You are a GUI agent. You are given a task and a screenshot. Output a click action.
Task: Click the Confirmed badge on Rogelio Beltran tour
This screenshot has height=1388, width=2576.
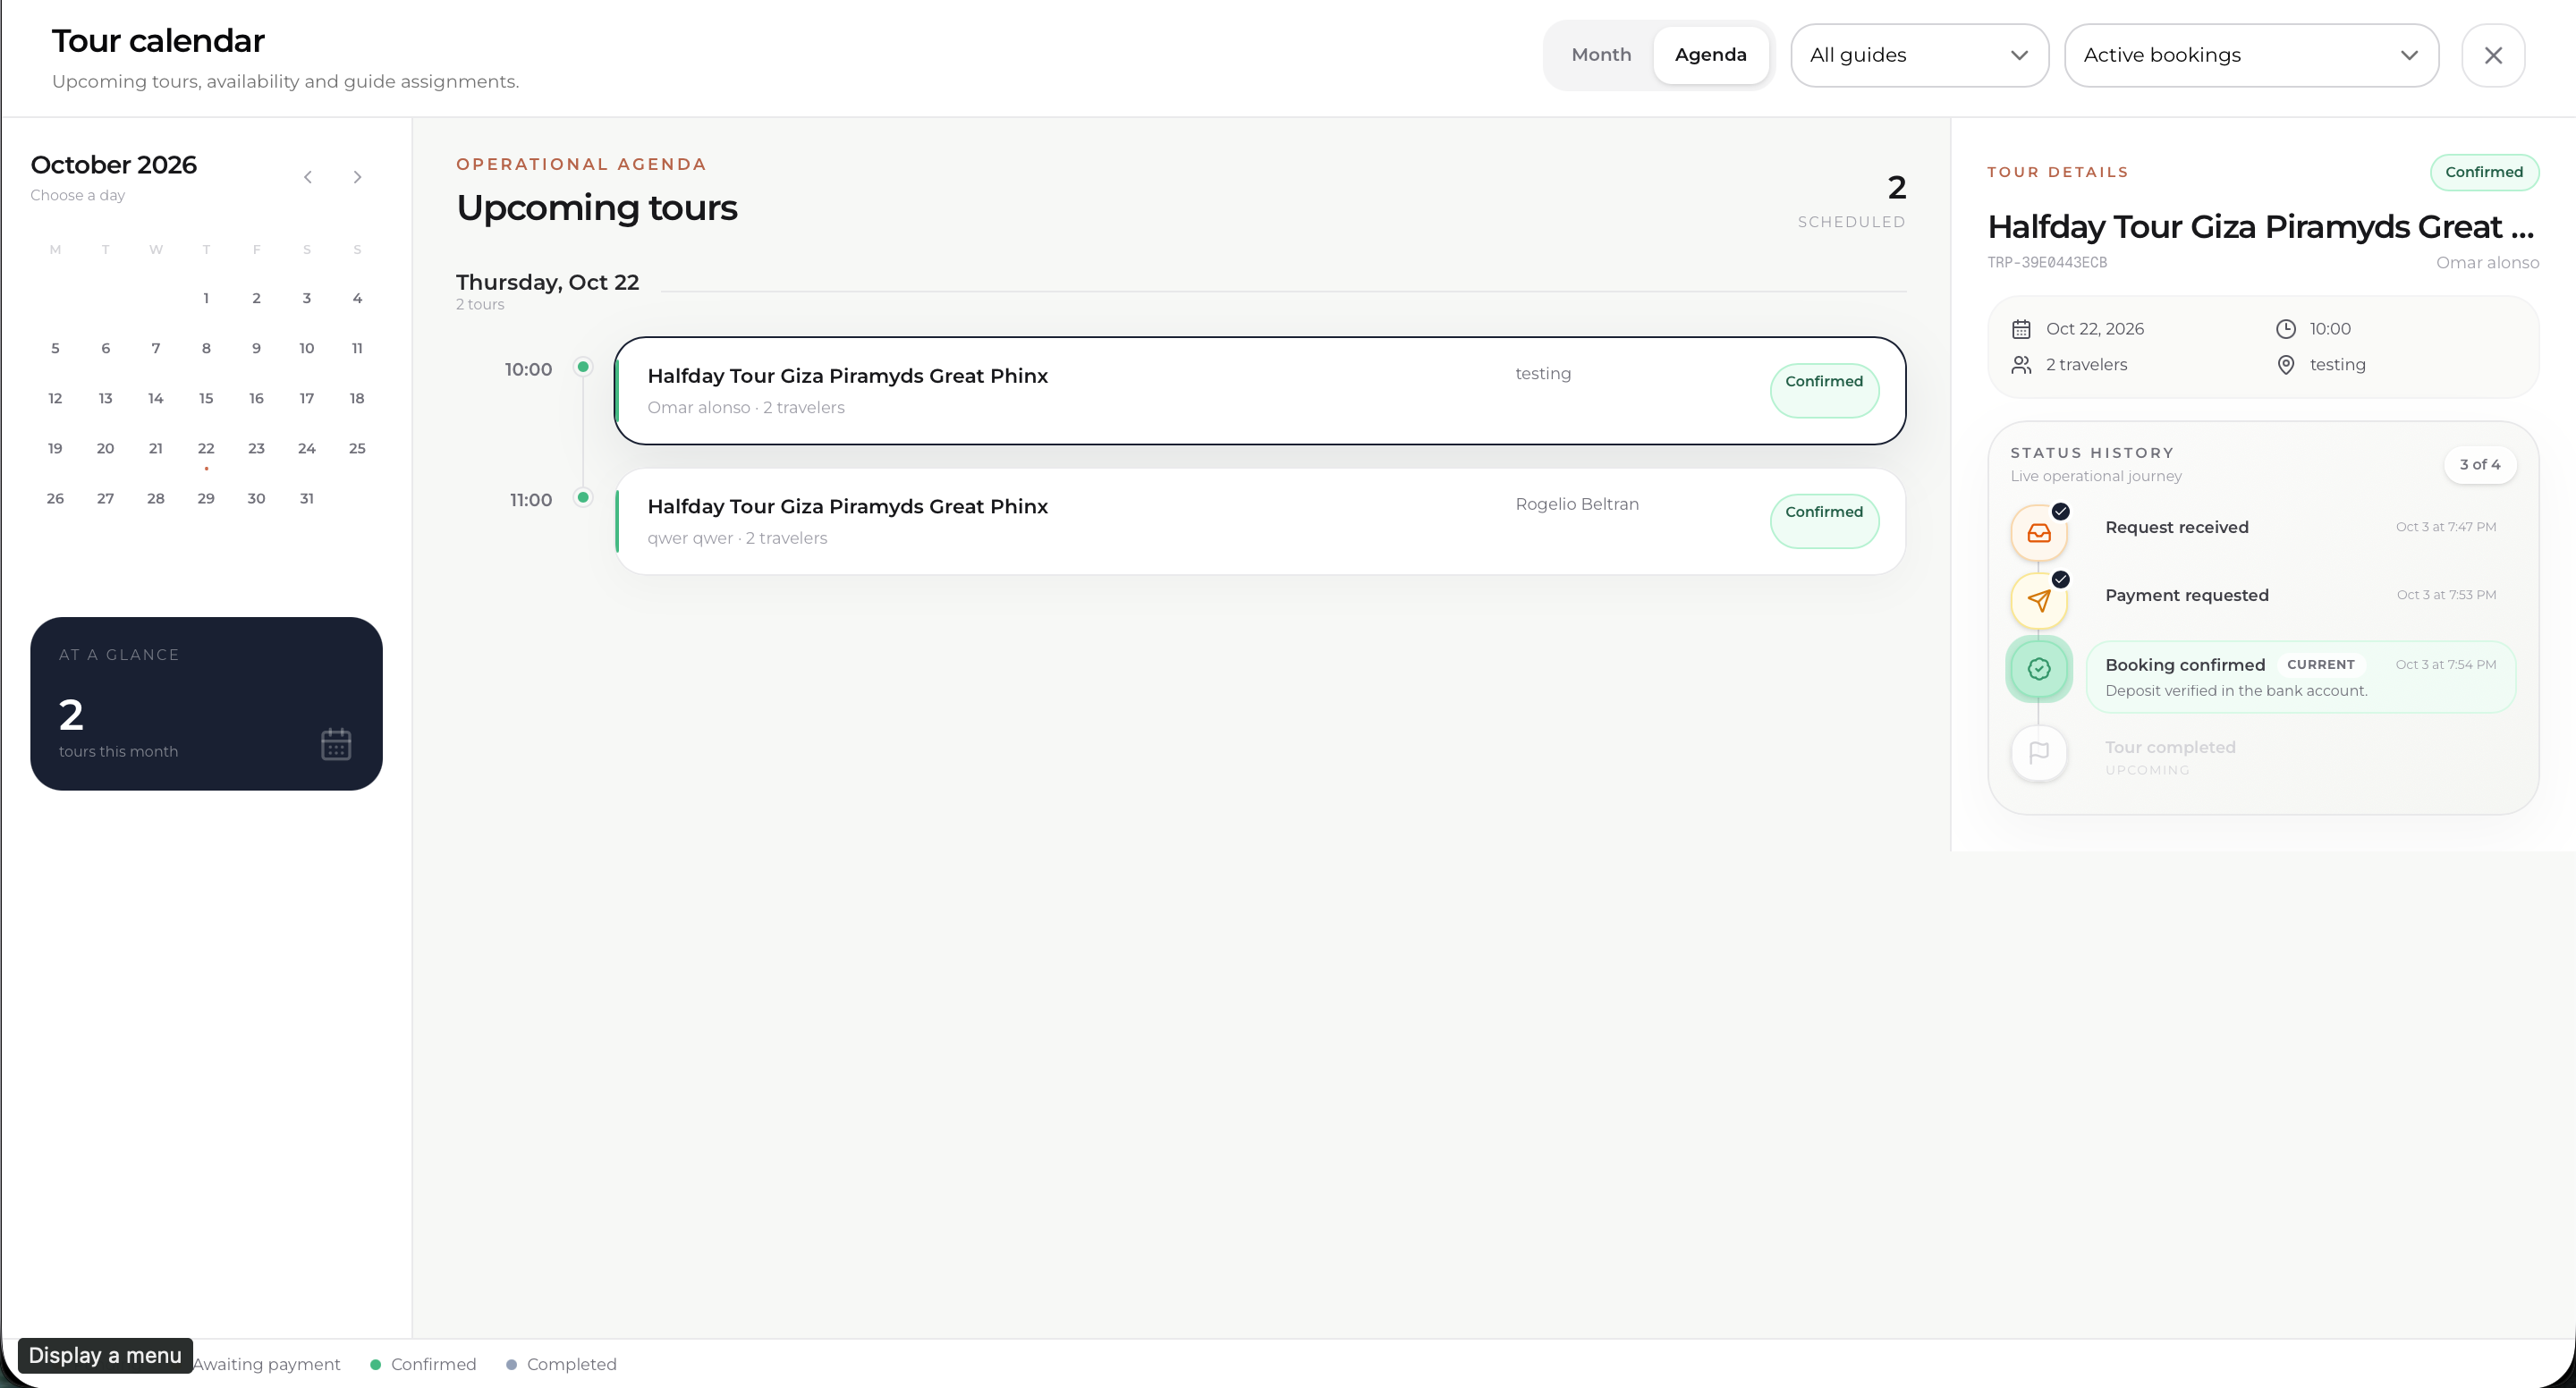[1824, 521]
